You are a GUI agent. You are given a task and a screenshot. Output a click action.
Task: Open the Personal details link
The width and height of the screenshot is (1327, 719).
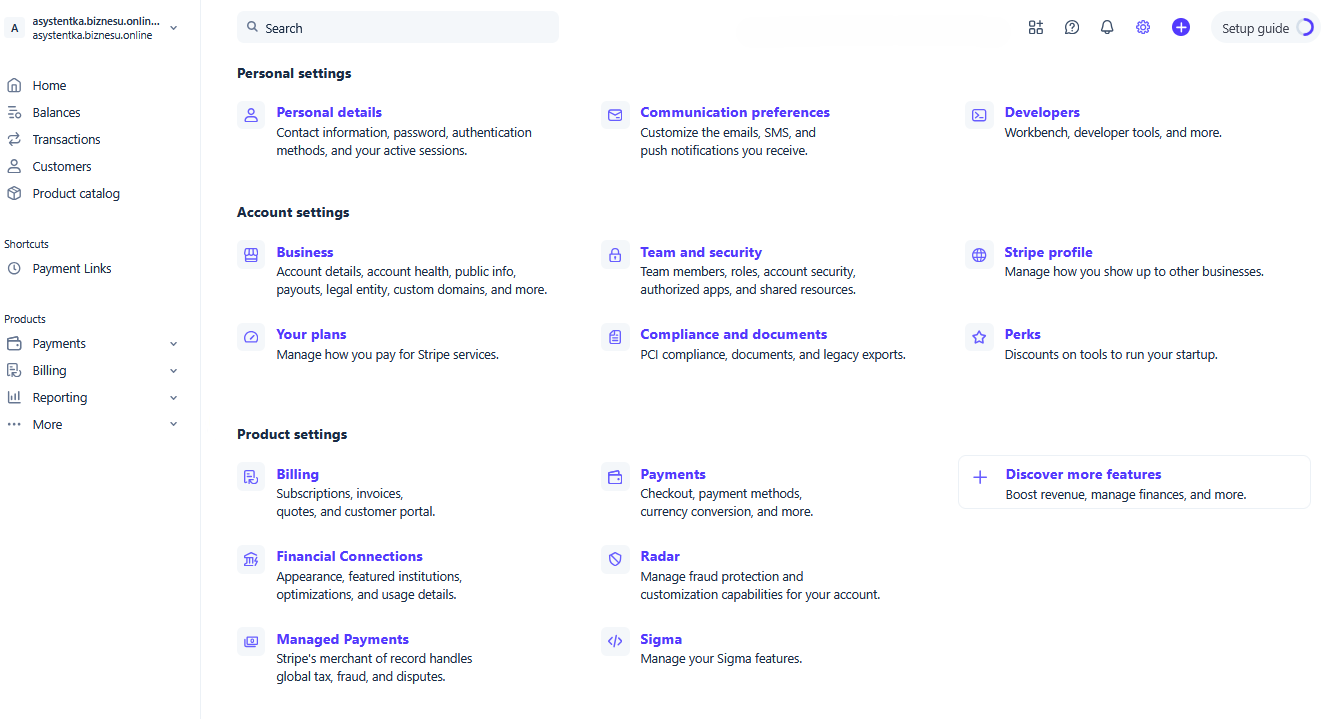click(x=329, y=113)
